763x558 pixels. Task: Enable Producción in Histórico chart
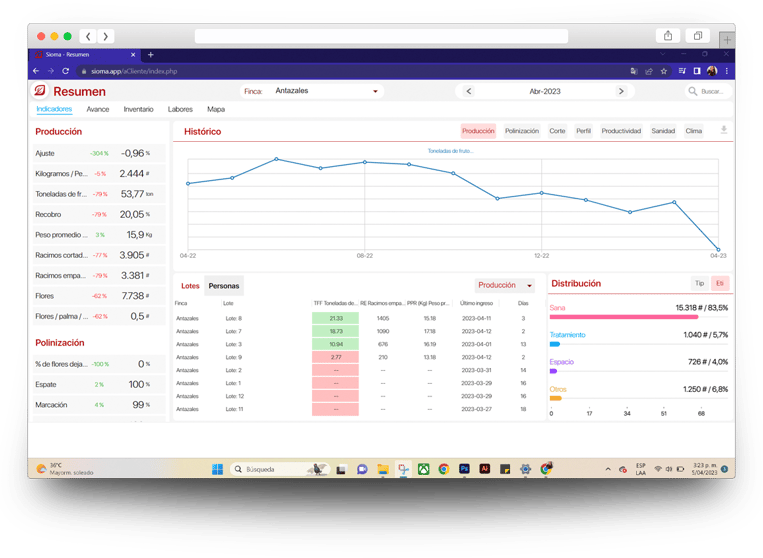[478, 131]
